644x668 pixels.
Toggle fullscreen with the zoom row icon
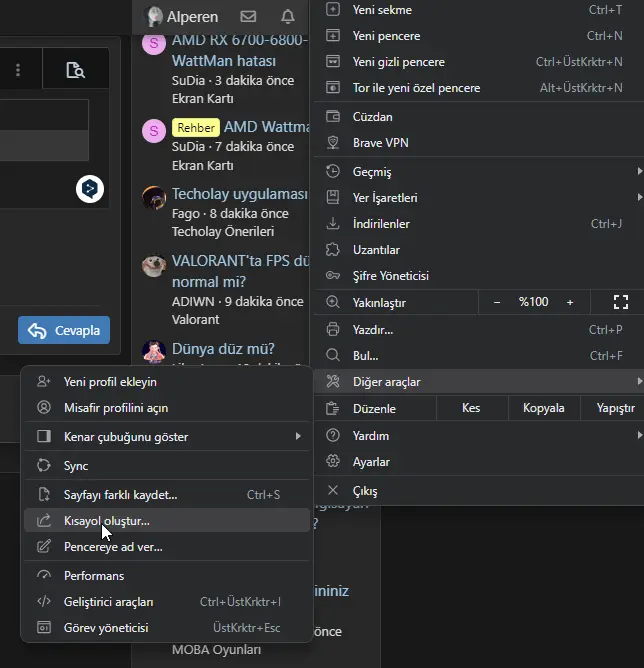click(621, 302)
